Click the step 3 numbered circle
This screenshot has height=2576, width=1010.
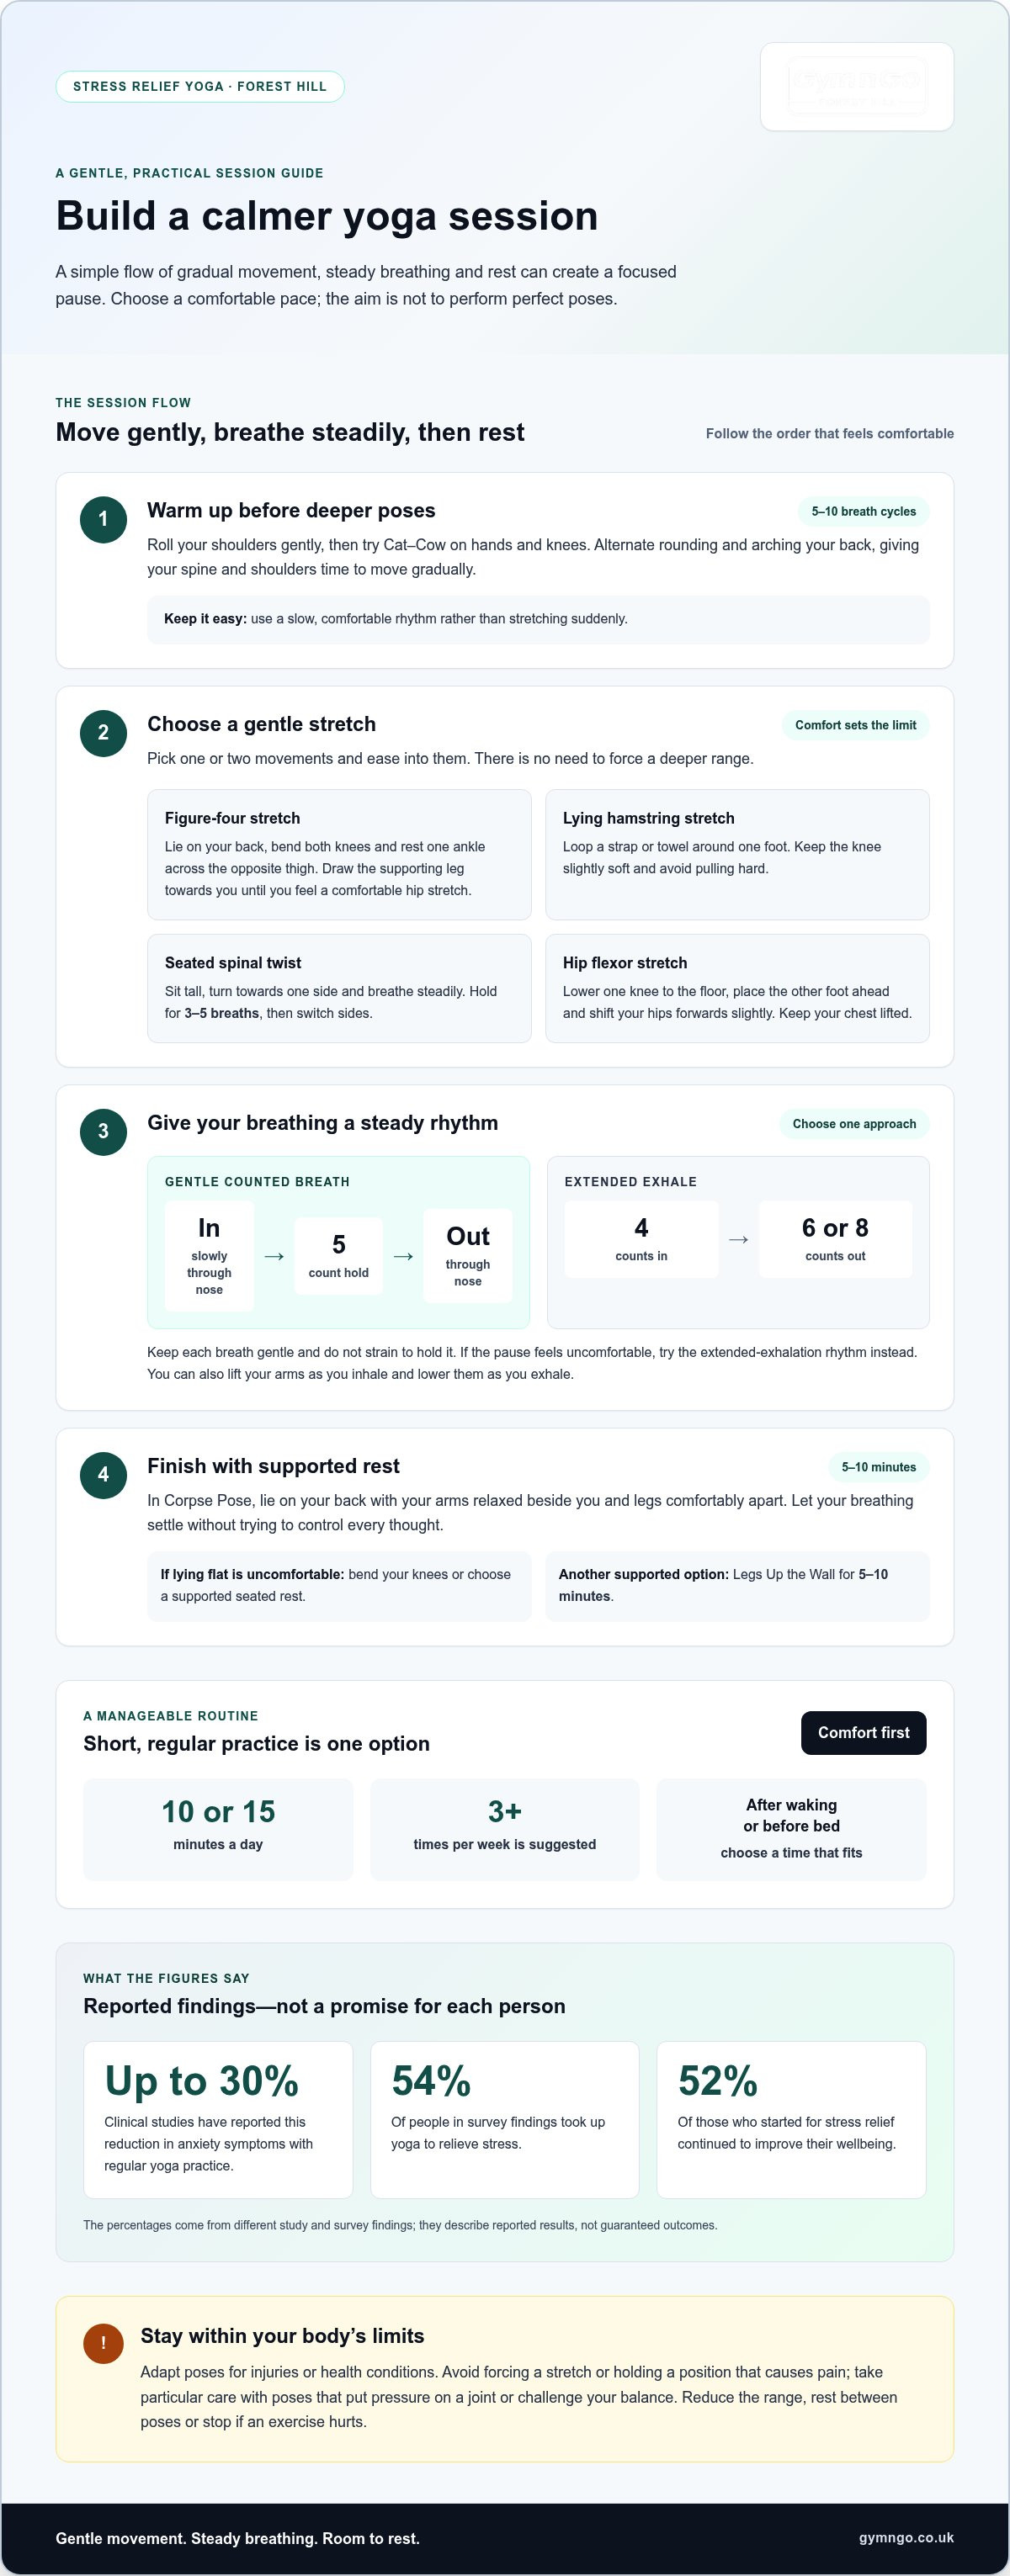point(103,1132)
